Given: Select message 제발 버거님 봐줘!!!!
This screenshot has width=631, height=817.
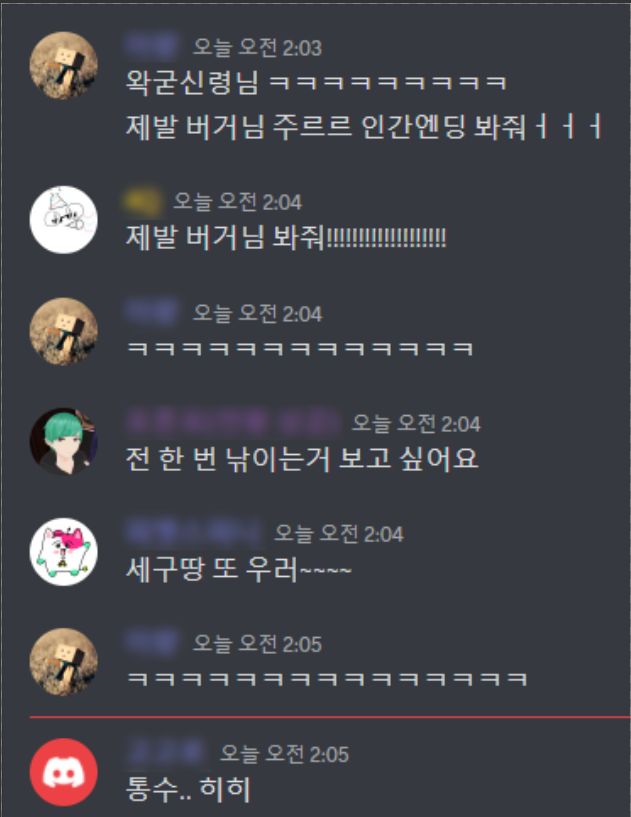Looking at the screenshot, I should pyautogui.click(x=286, y=238).
